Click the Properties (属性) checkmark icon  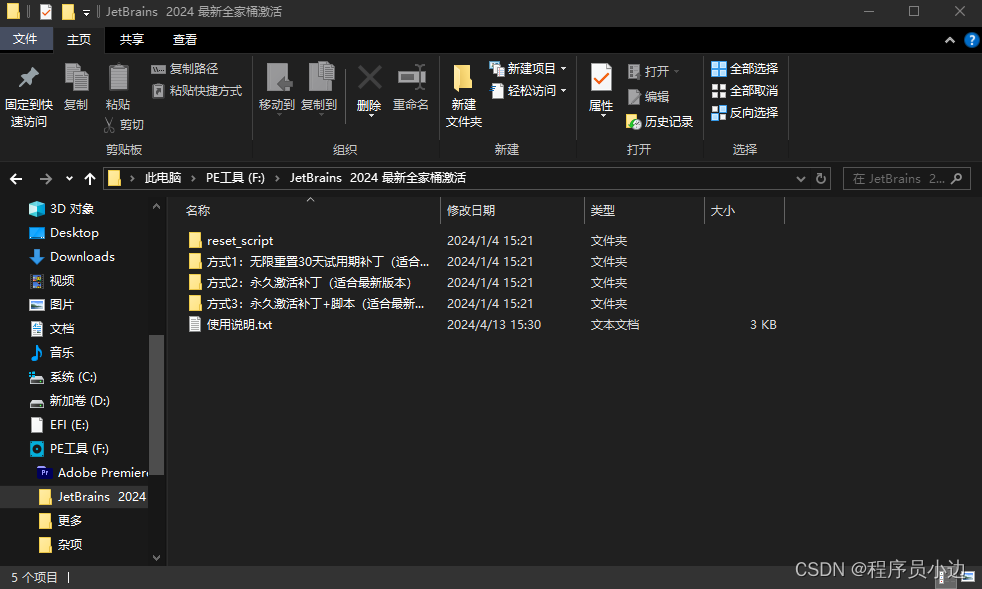click(x=601, y=79)
